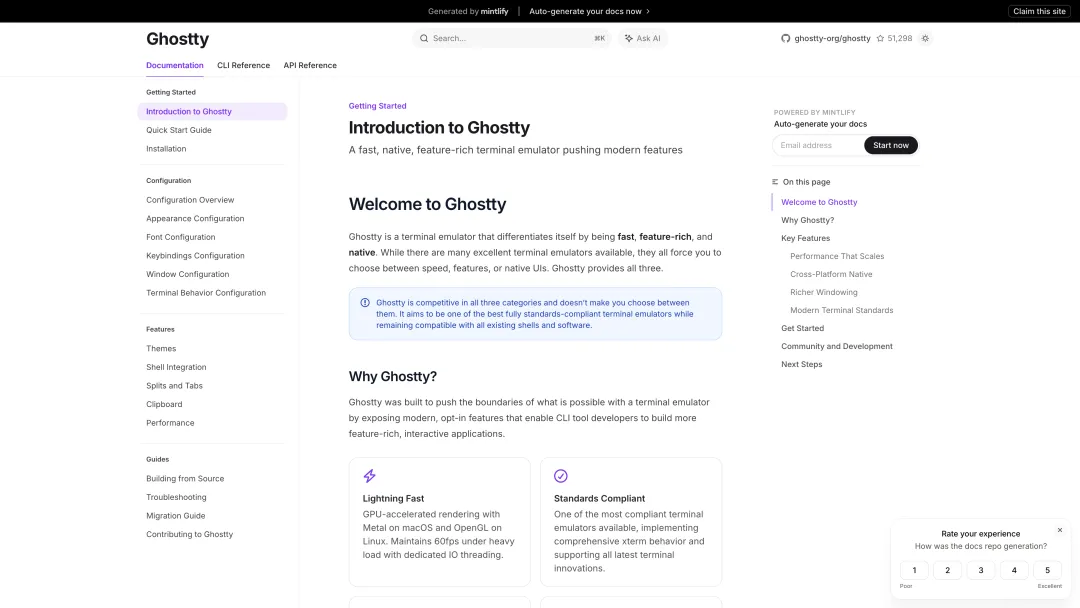Rate the experience 2
The width and height of the screenshot is (1080, 608).
[947, 570]
